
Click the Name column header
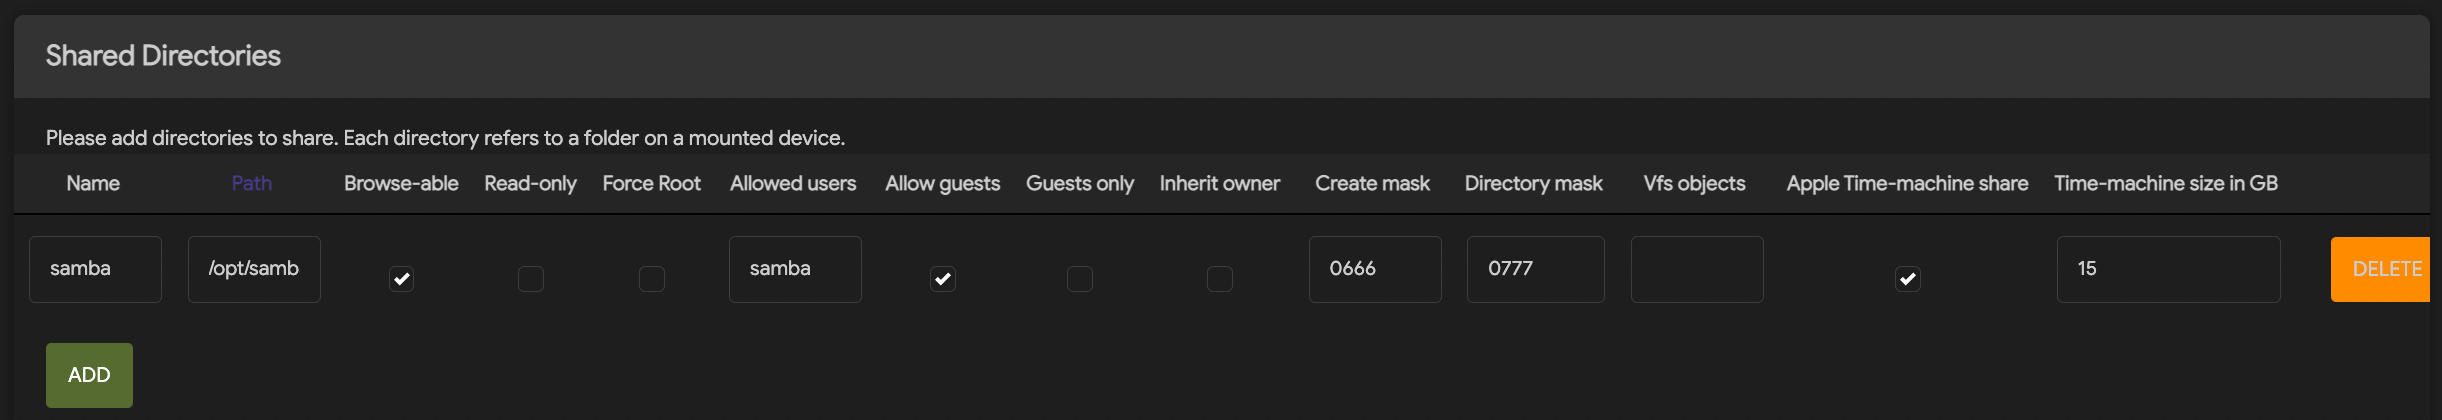click(x=93, y=183)
